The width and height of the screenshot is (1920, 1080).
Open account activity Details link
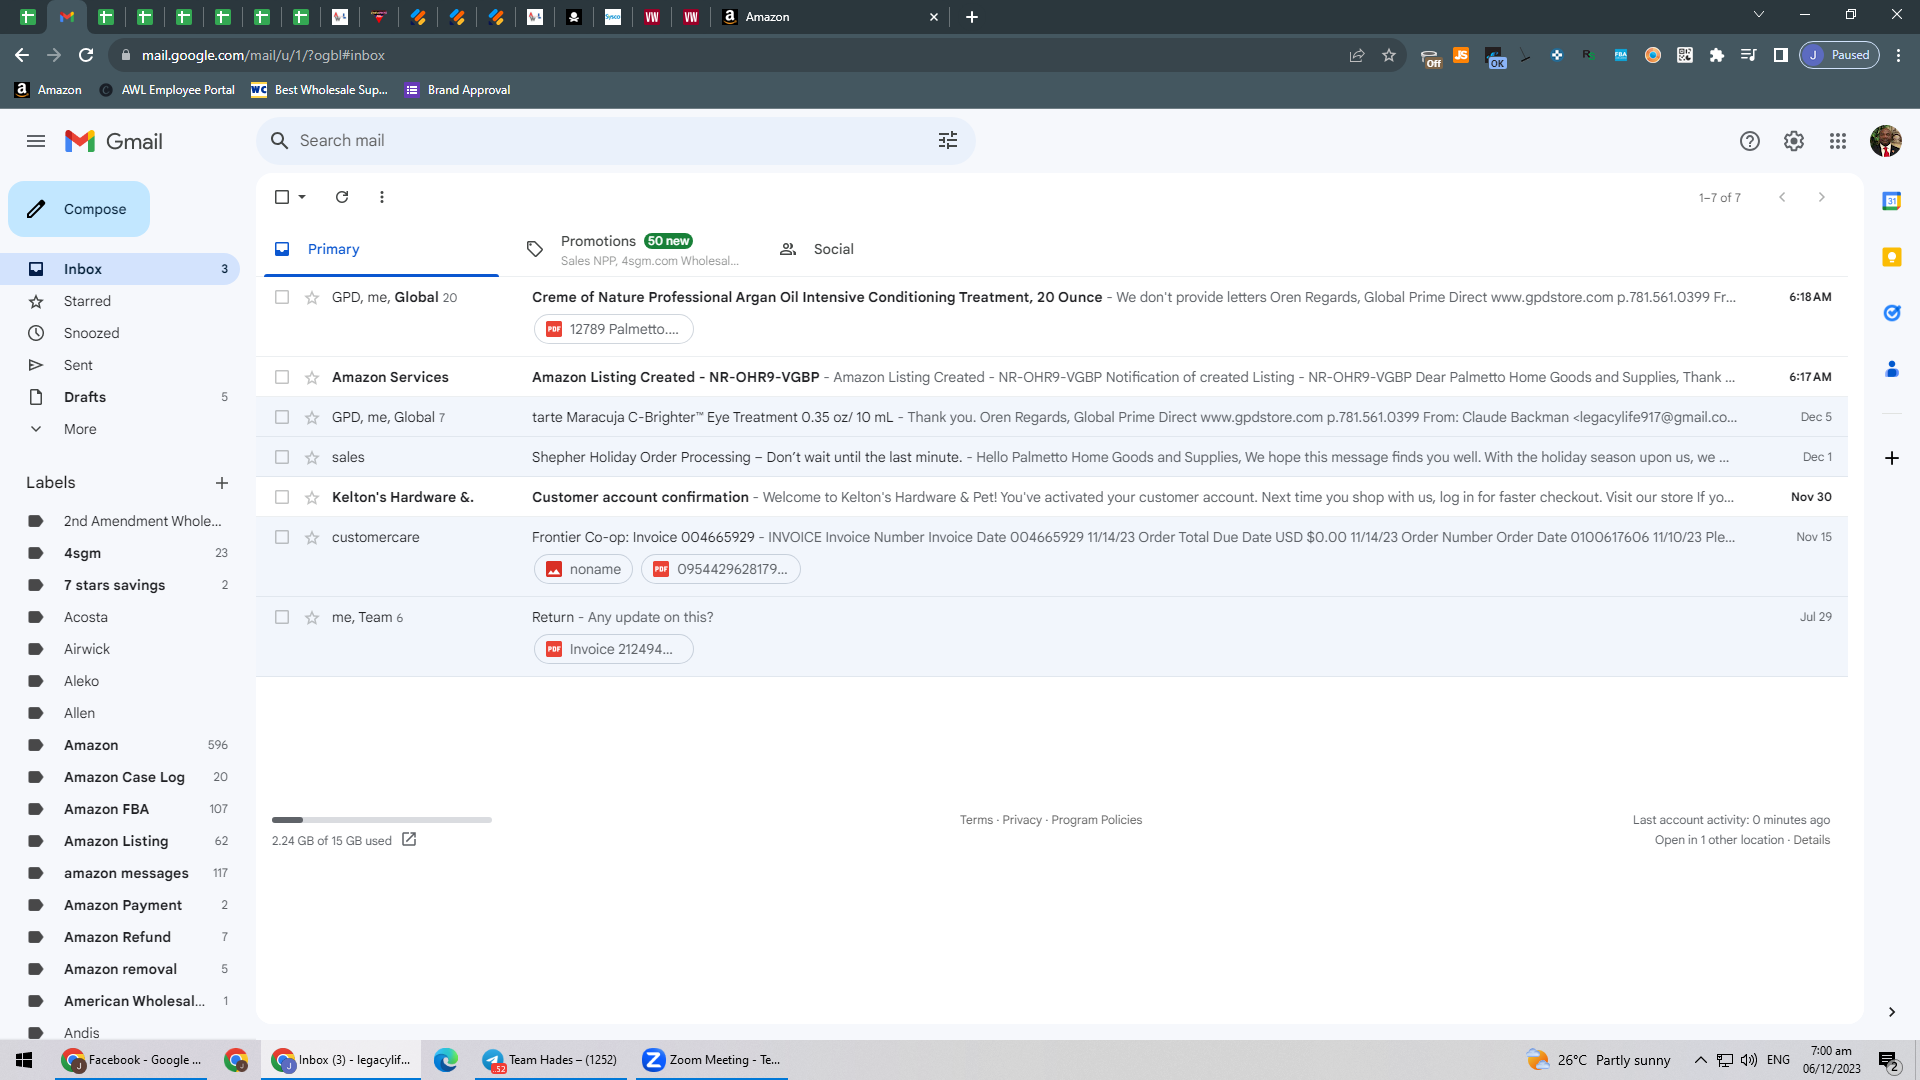tap(1812, 840)
